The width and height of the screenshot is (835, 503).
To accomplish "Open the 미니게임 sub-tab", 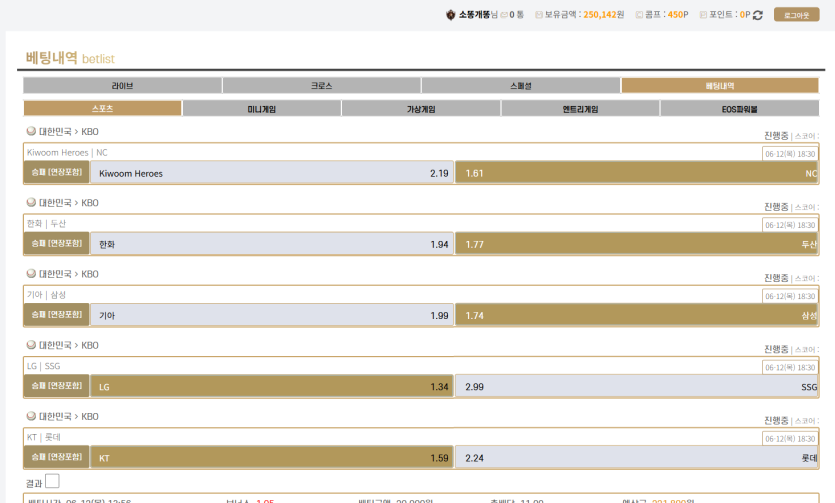I will click(x=261, y=109).
